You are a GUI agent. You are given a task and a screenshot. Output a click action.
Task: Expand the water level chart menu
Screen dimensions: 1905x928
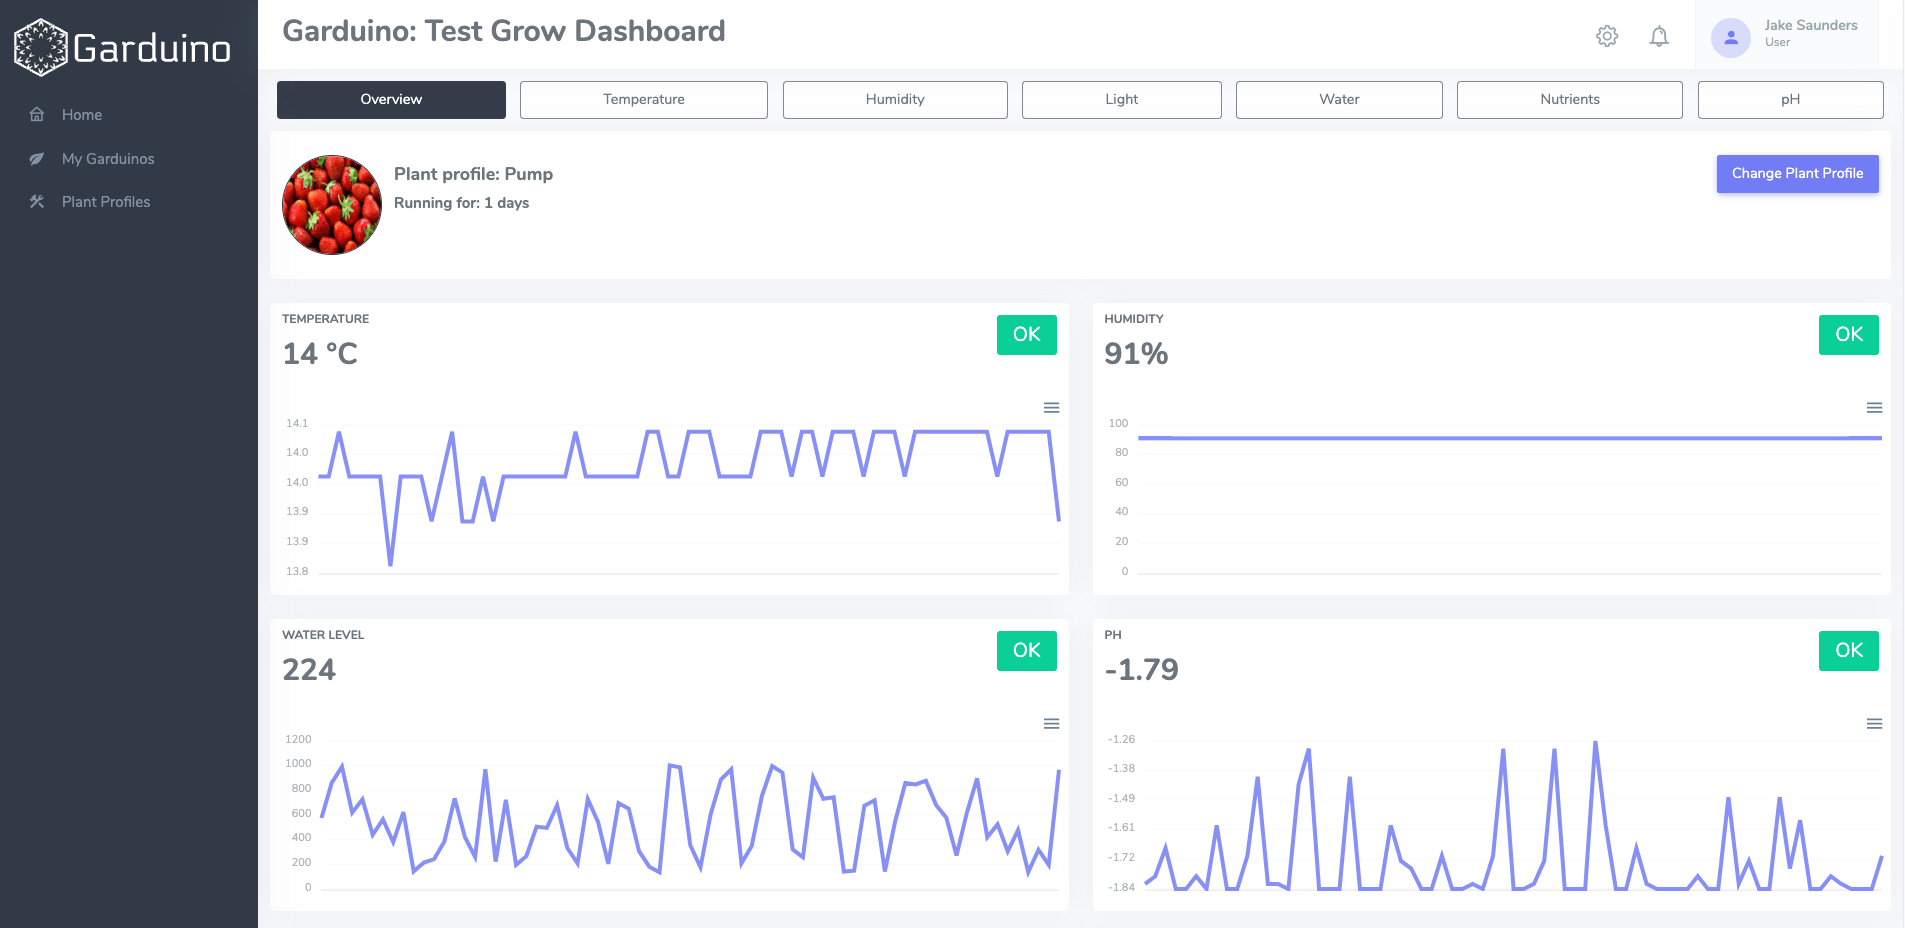click(x=1051, y=724)
